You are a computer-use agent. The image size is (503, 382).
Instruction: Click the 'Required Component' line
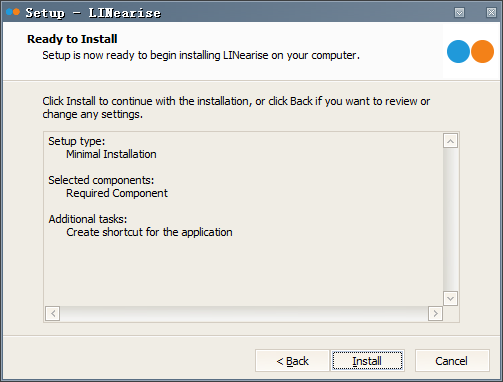point(117,193)
